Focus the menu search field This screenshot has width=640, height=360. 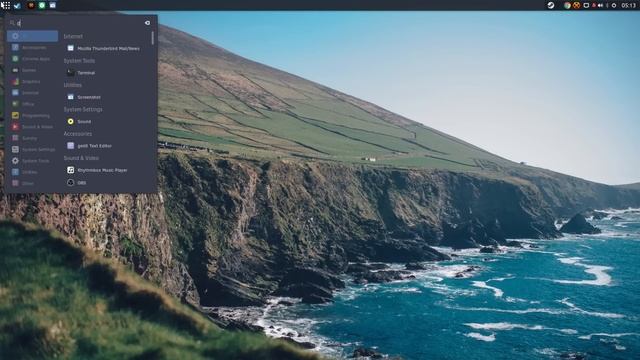pos(80,23)
